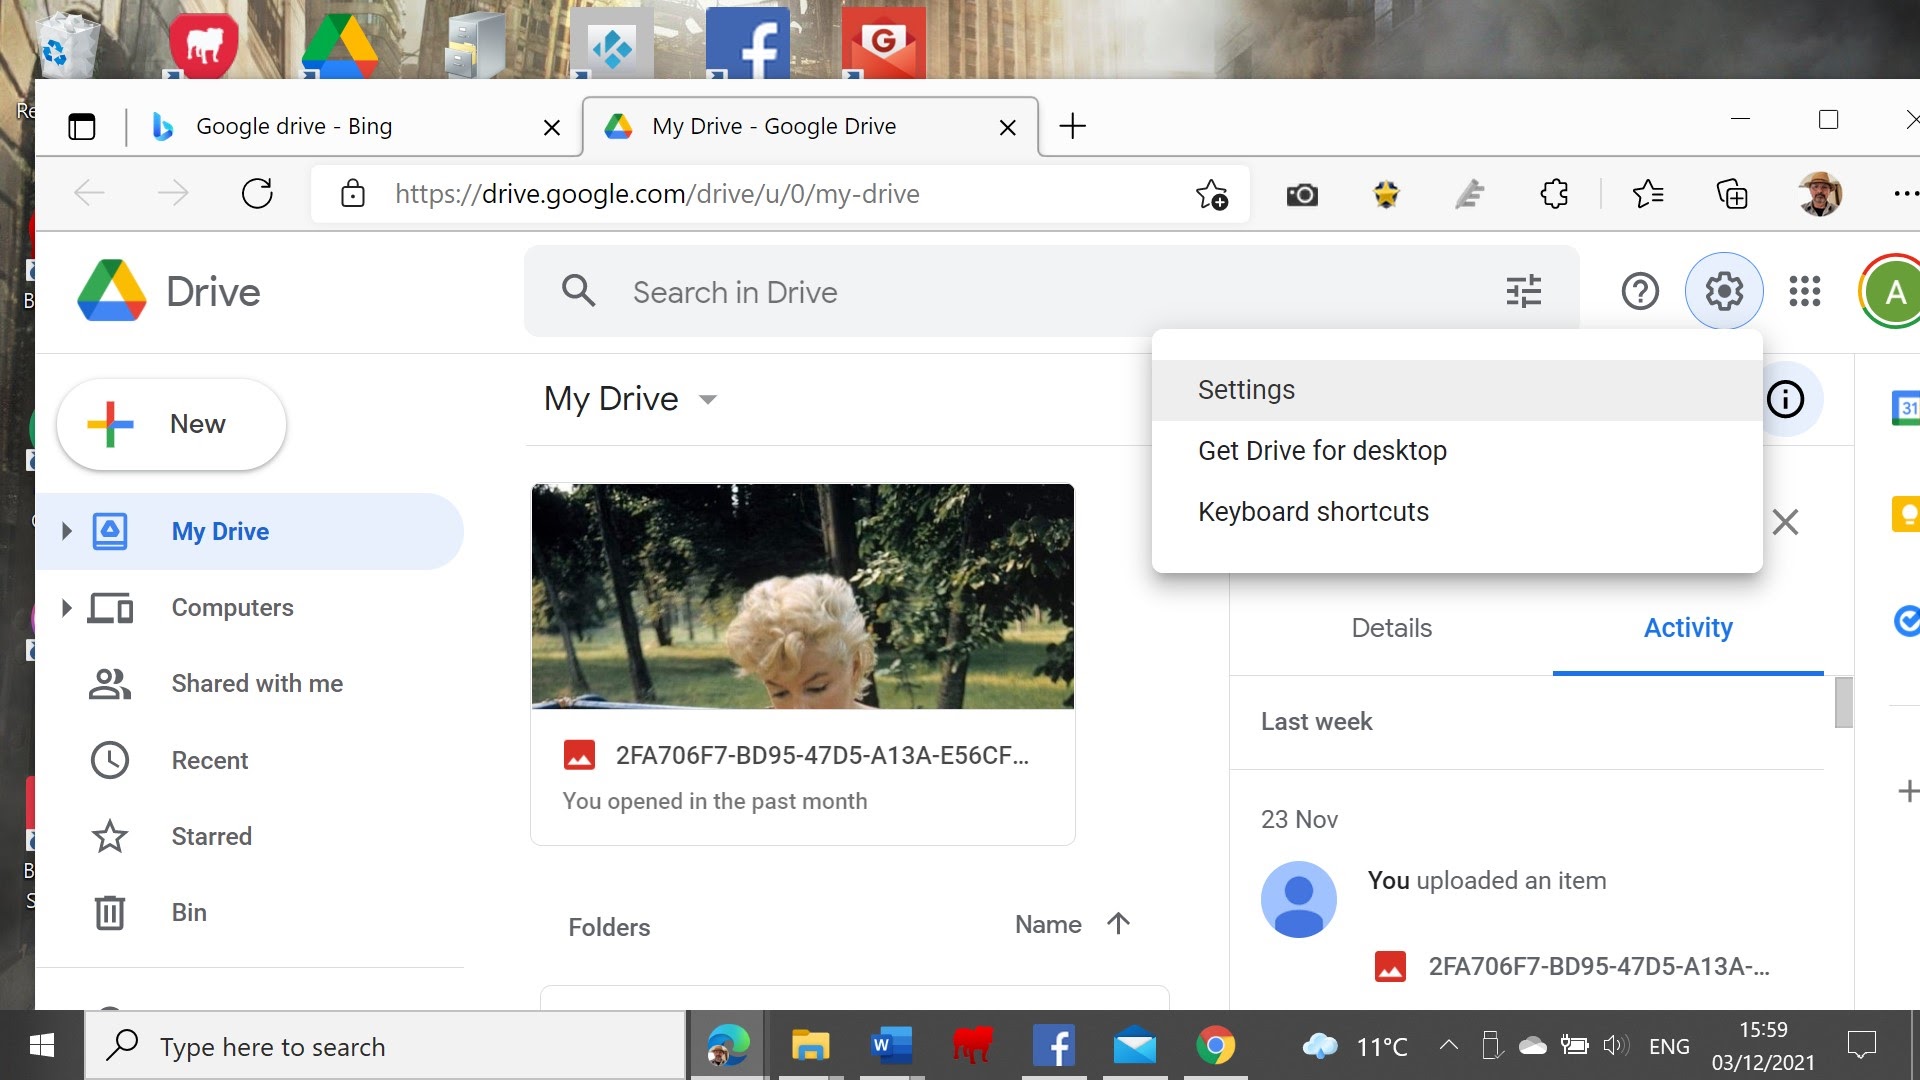Open the suggested image thumbnail

click(x=802, y=597)
